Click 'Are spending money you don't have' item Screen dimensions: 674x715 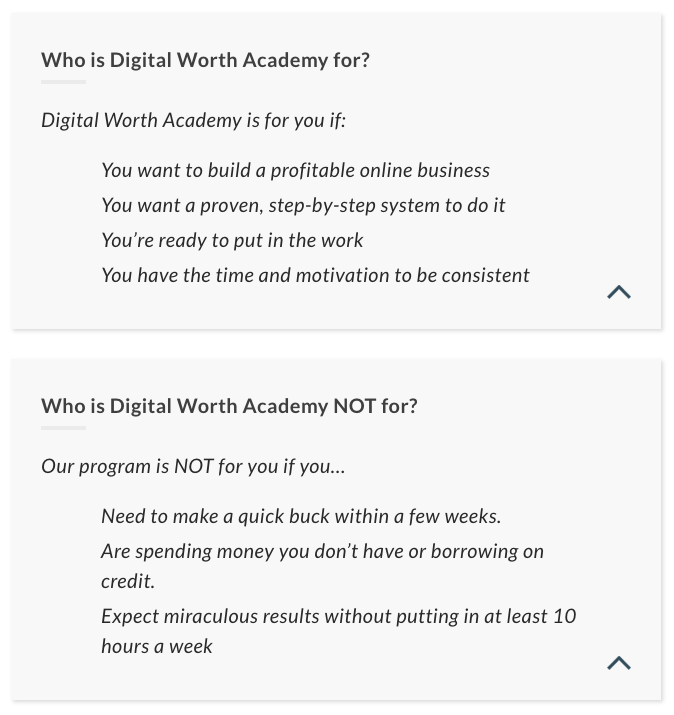click(x=322, y=566)
